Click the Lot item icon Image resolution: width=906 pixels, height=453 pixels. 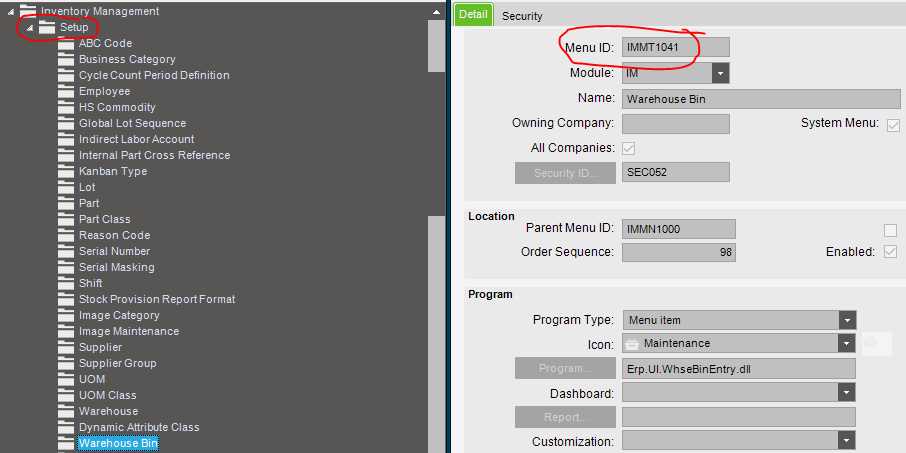click(66, 187)
